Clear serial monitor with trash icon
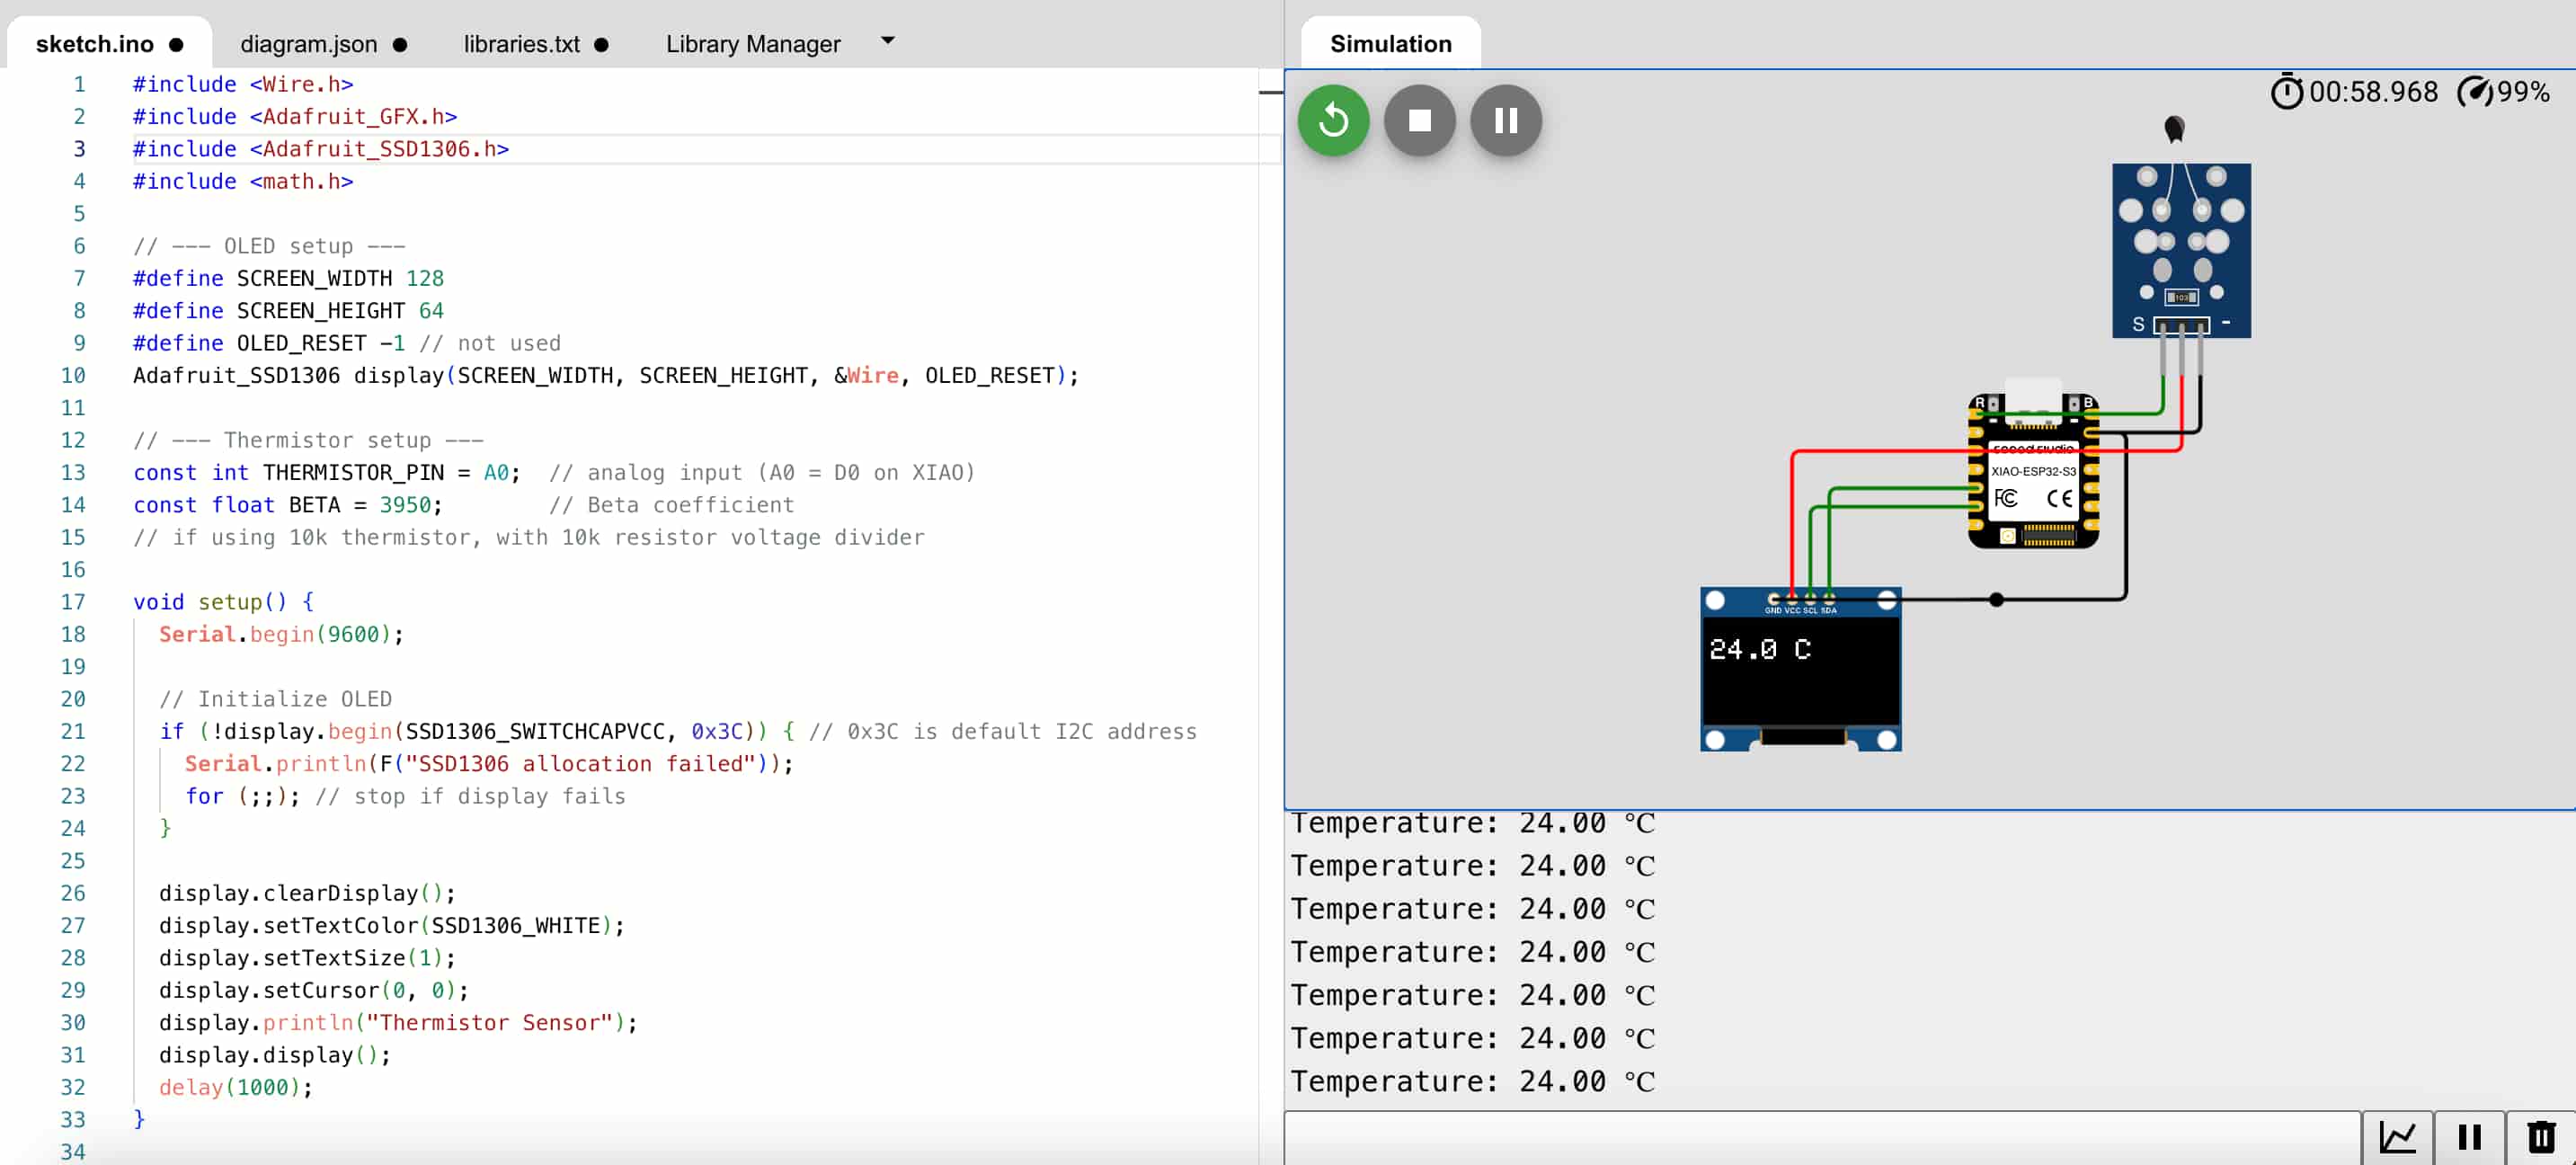 (2541, 1137)
